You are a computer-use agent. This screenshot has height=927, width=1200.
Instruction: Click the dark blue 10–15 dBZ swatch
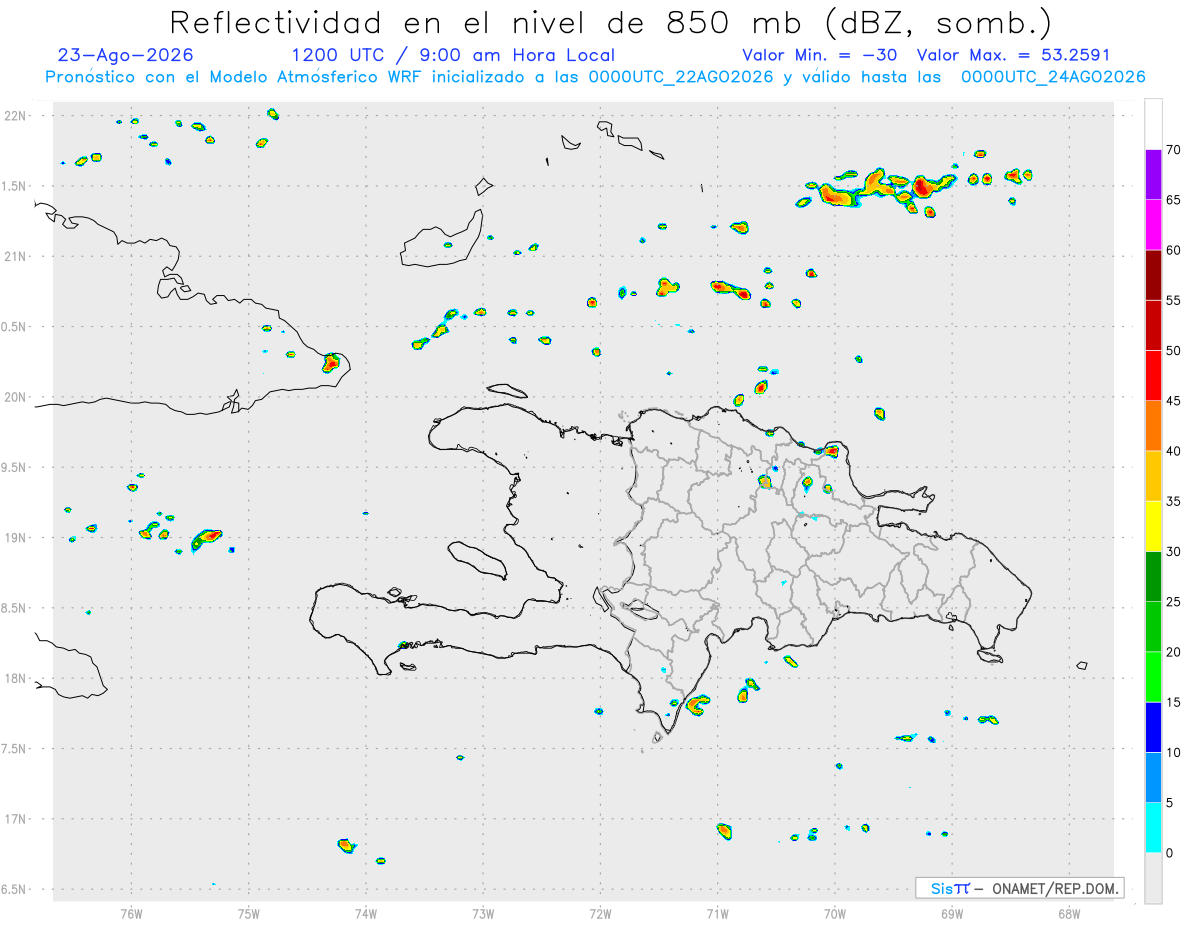point(1153,727)
